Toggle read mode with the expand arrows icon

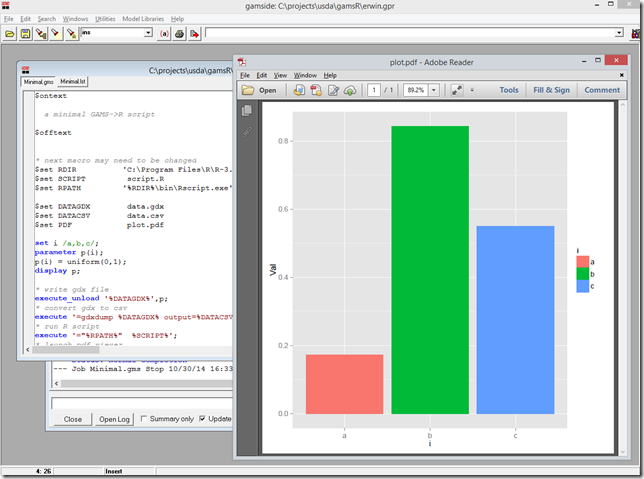pos(457,90)
